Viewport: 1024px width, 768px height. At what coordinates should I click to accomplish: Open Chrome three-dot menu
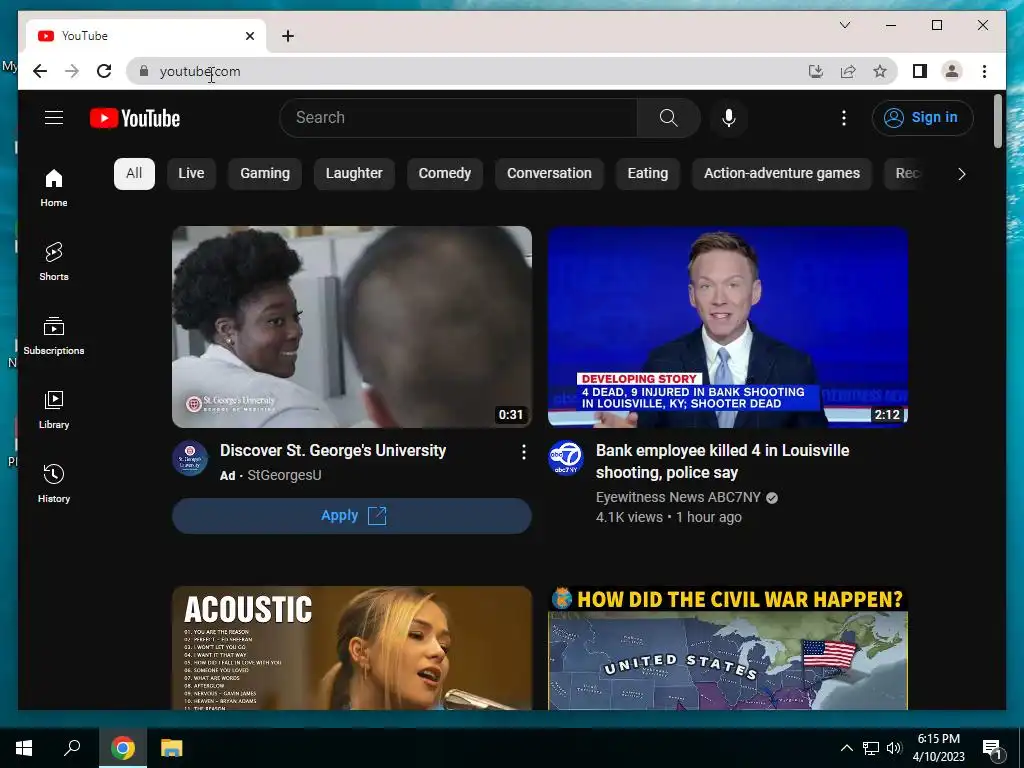(x=984, y=71)
